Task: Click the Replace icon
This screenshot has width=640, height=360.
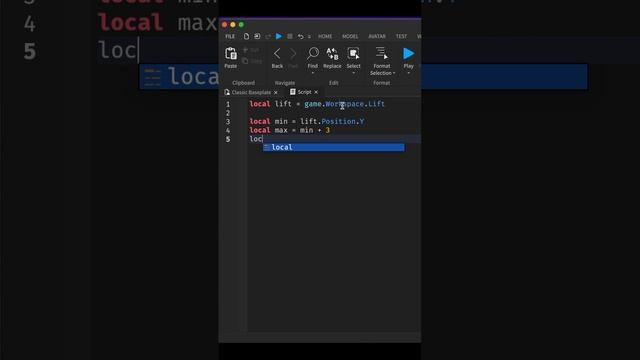Action: (332, 53)
